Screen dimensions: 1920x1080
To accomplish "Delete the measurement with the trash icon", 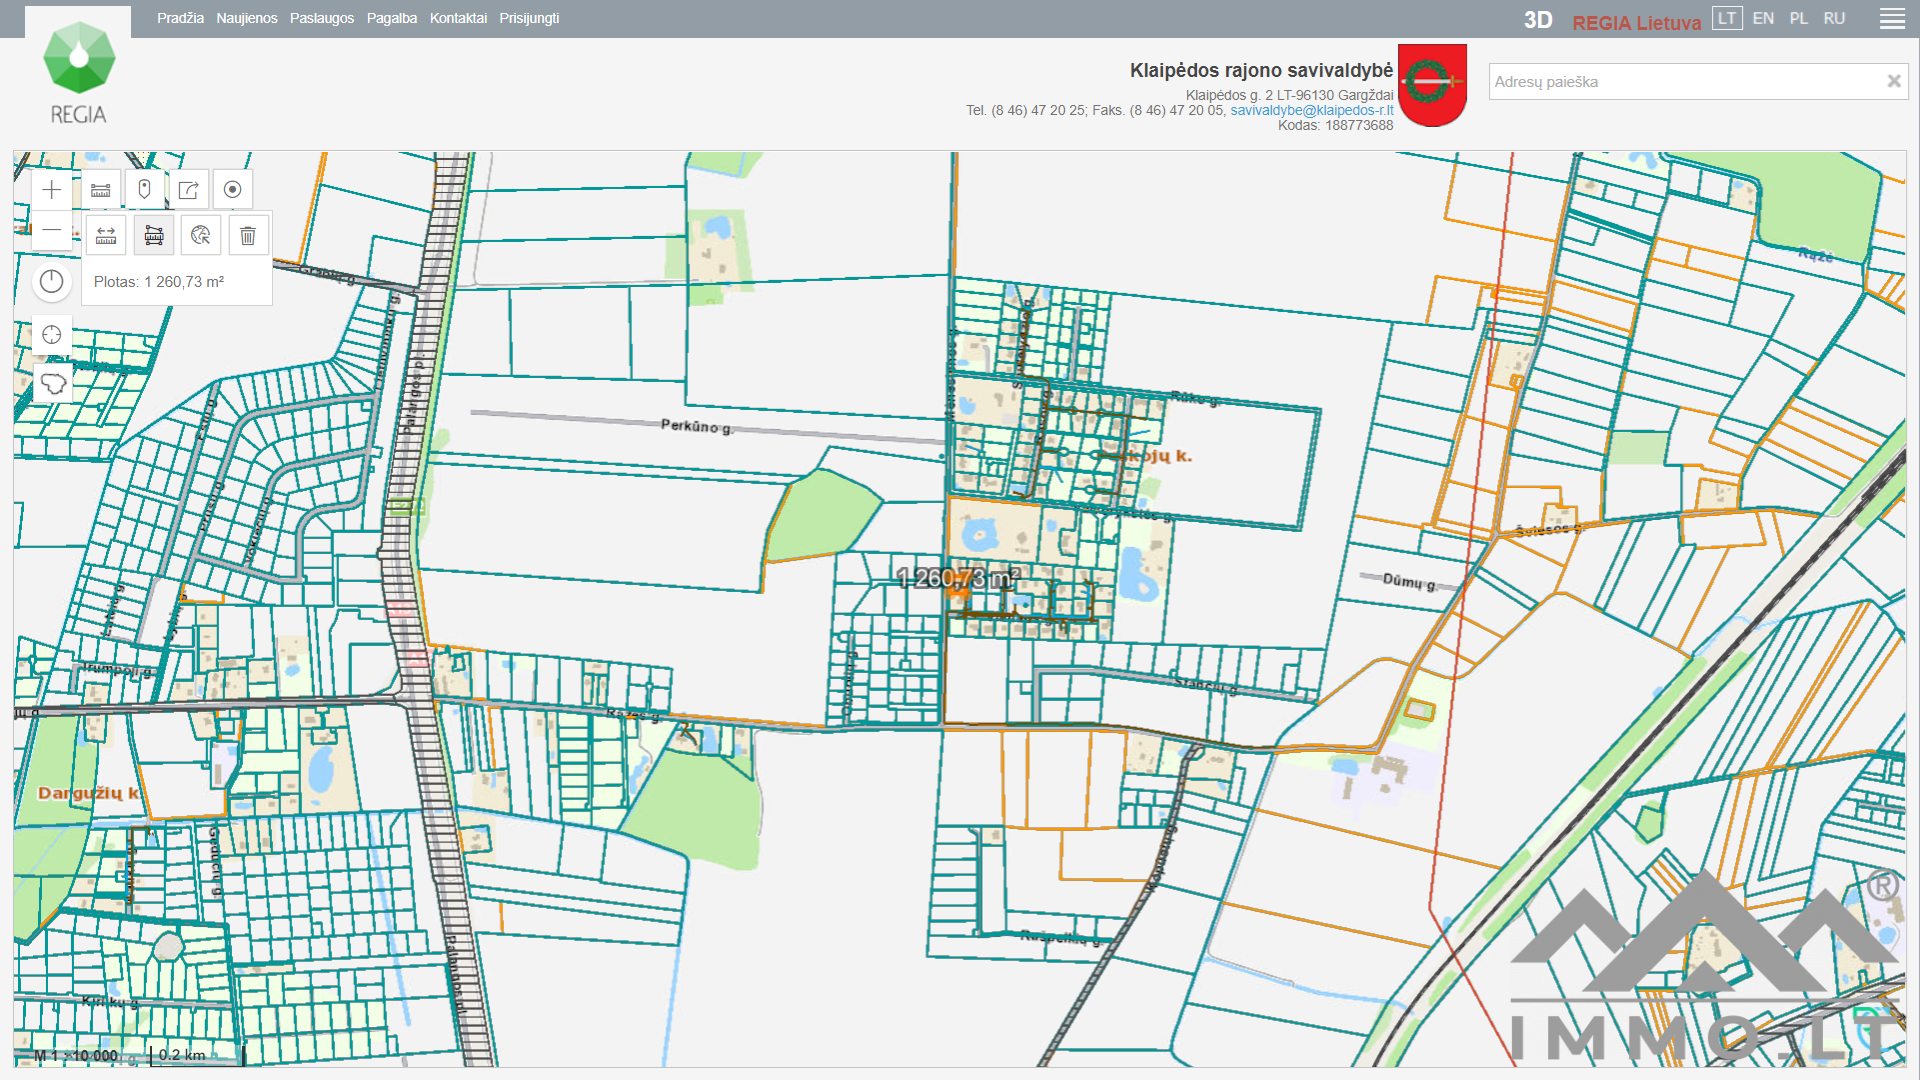I will click(248, 236).
